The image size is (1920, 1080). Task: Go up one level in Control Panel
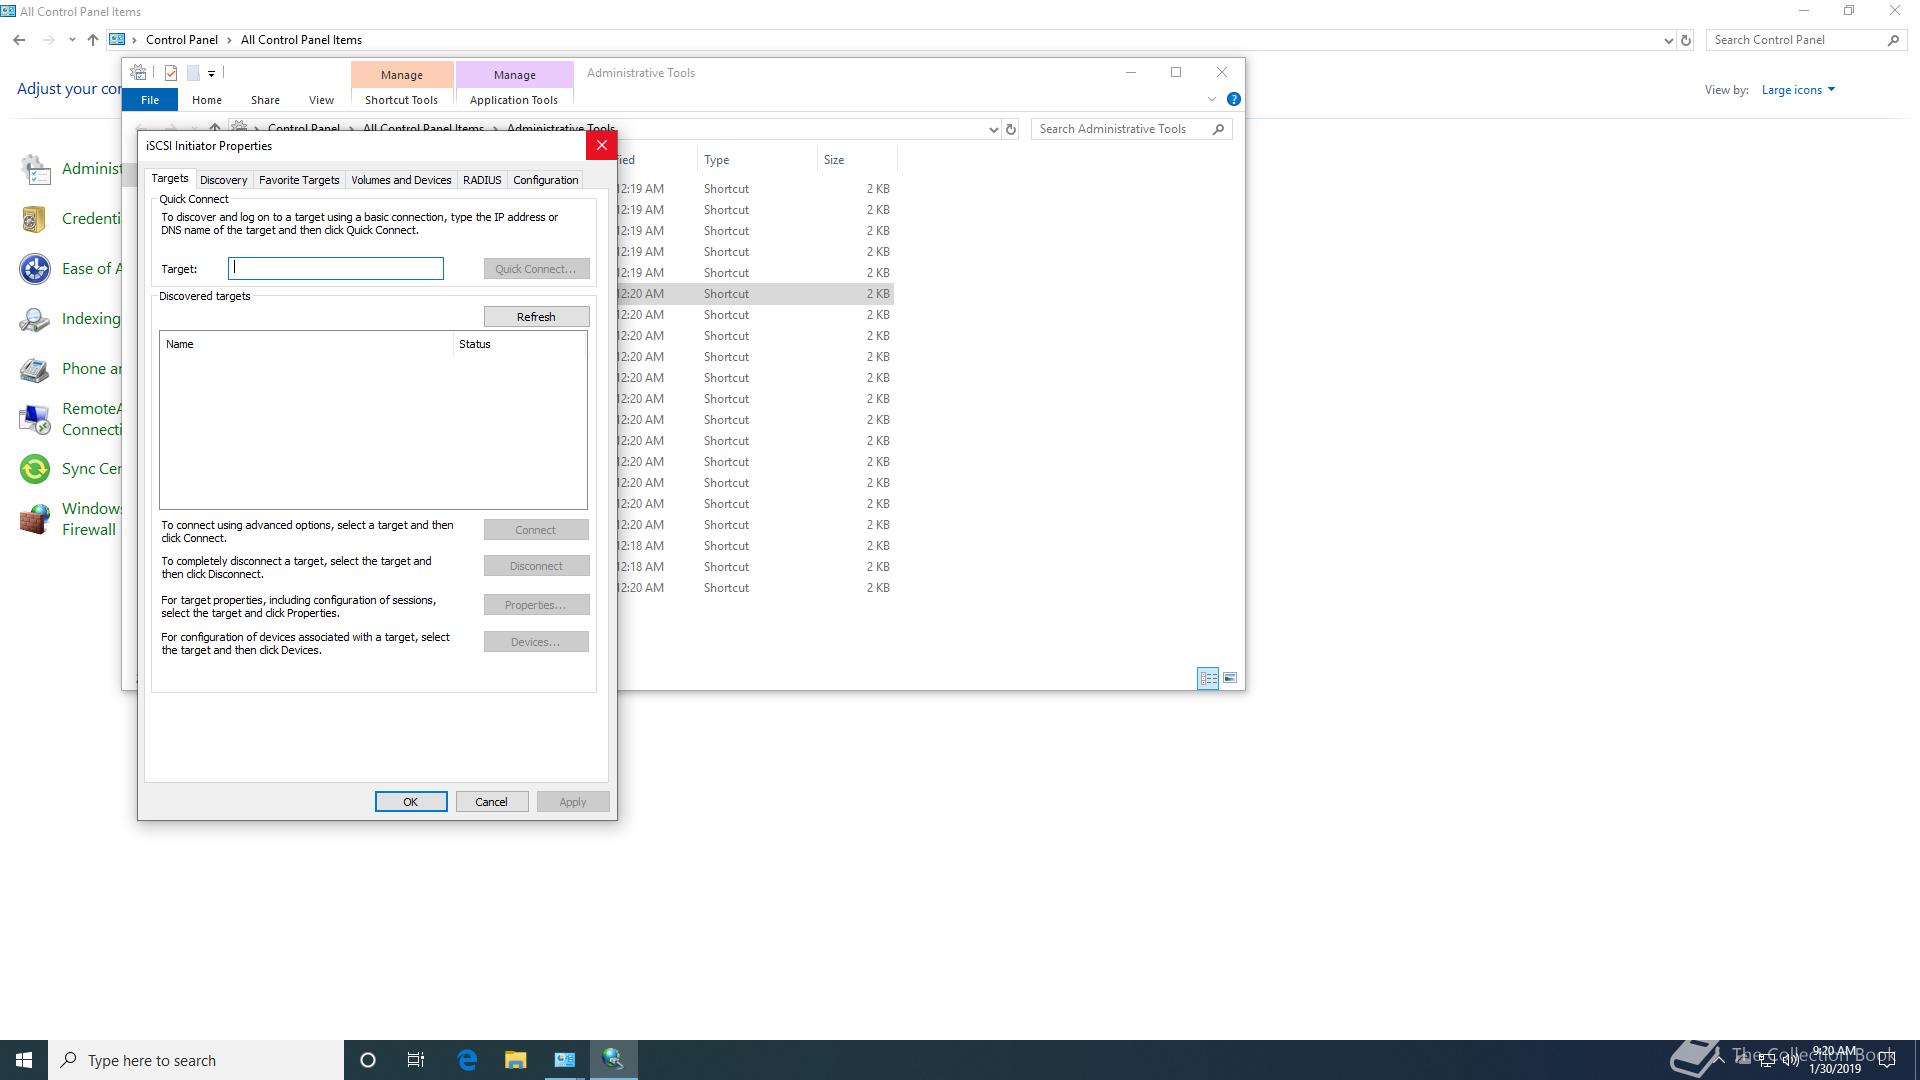[x=93, y=40]
